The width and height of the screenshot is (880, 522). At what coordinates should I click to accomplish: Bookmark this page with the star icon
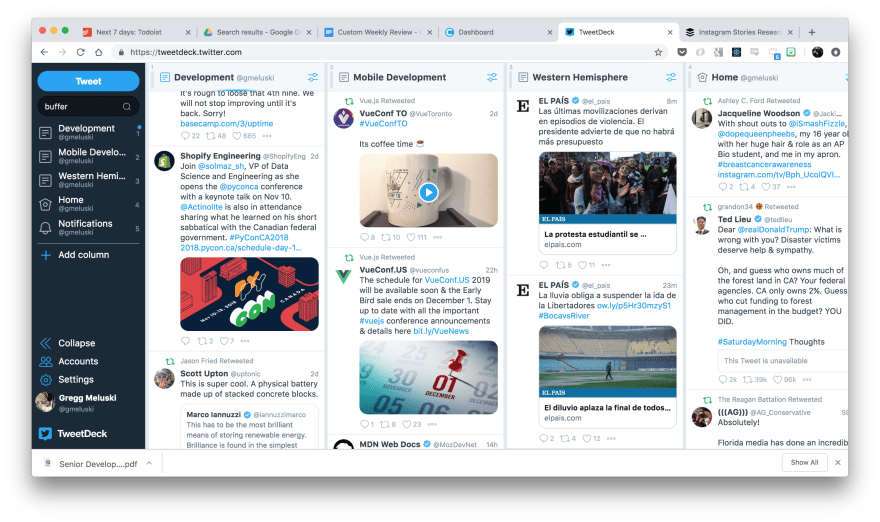tap(658, 52)
